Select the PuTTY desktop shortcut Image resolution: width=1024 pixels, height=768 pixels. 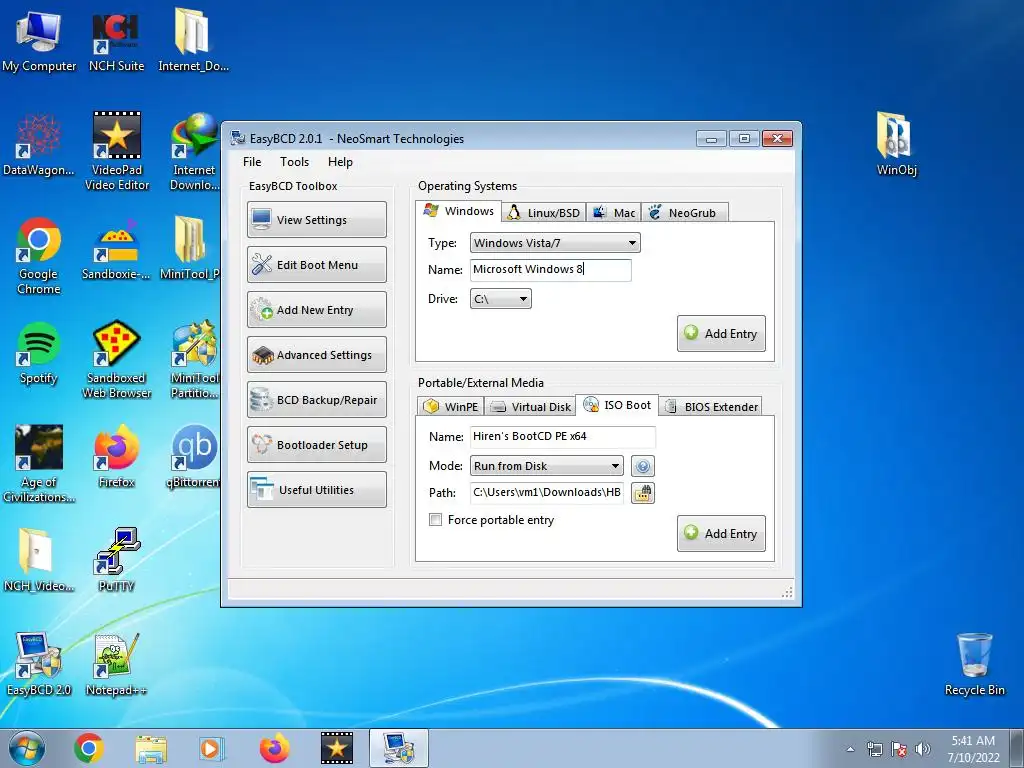(116, 560)
